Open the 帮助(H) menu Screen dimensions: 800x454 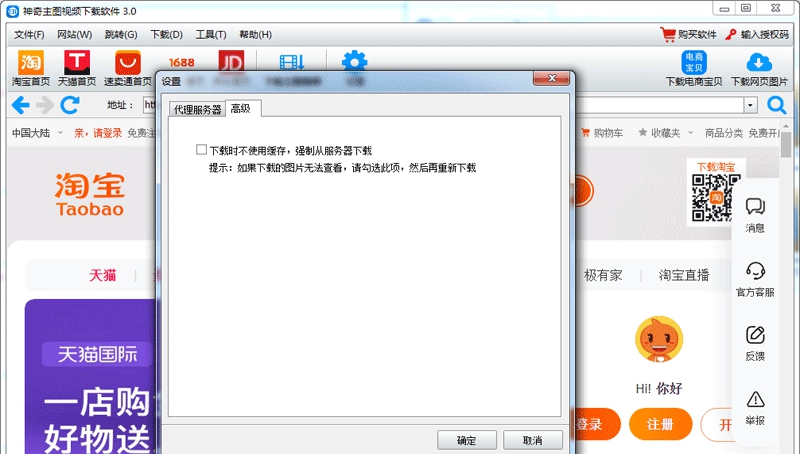(x=255, y=35)
